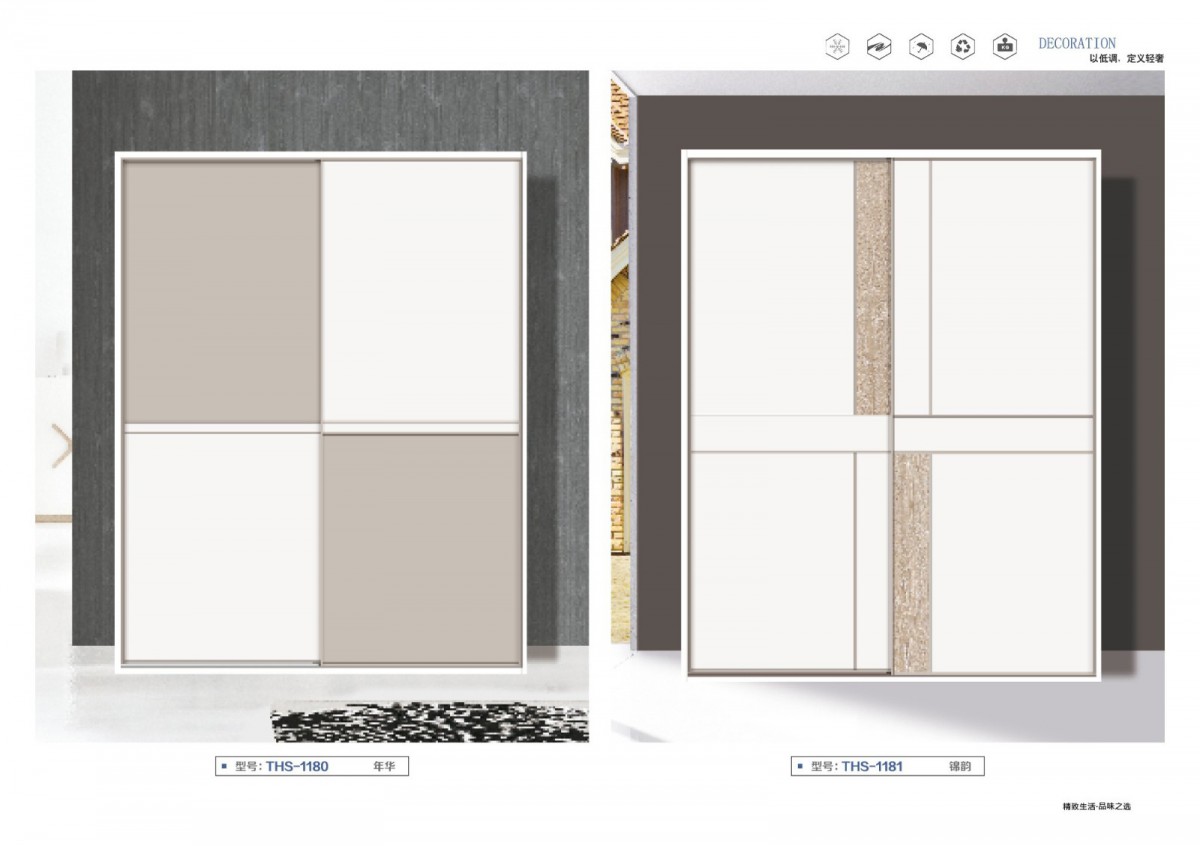Click the Chinese slogan under DECORATION
Screen dimensions: 1200x846
tap(1126, 60)
